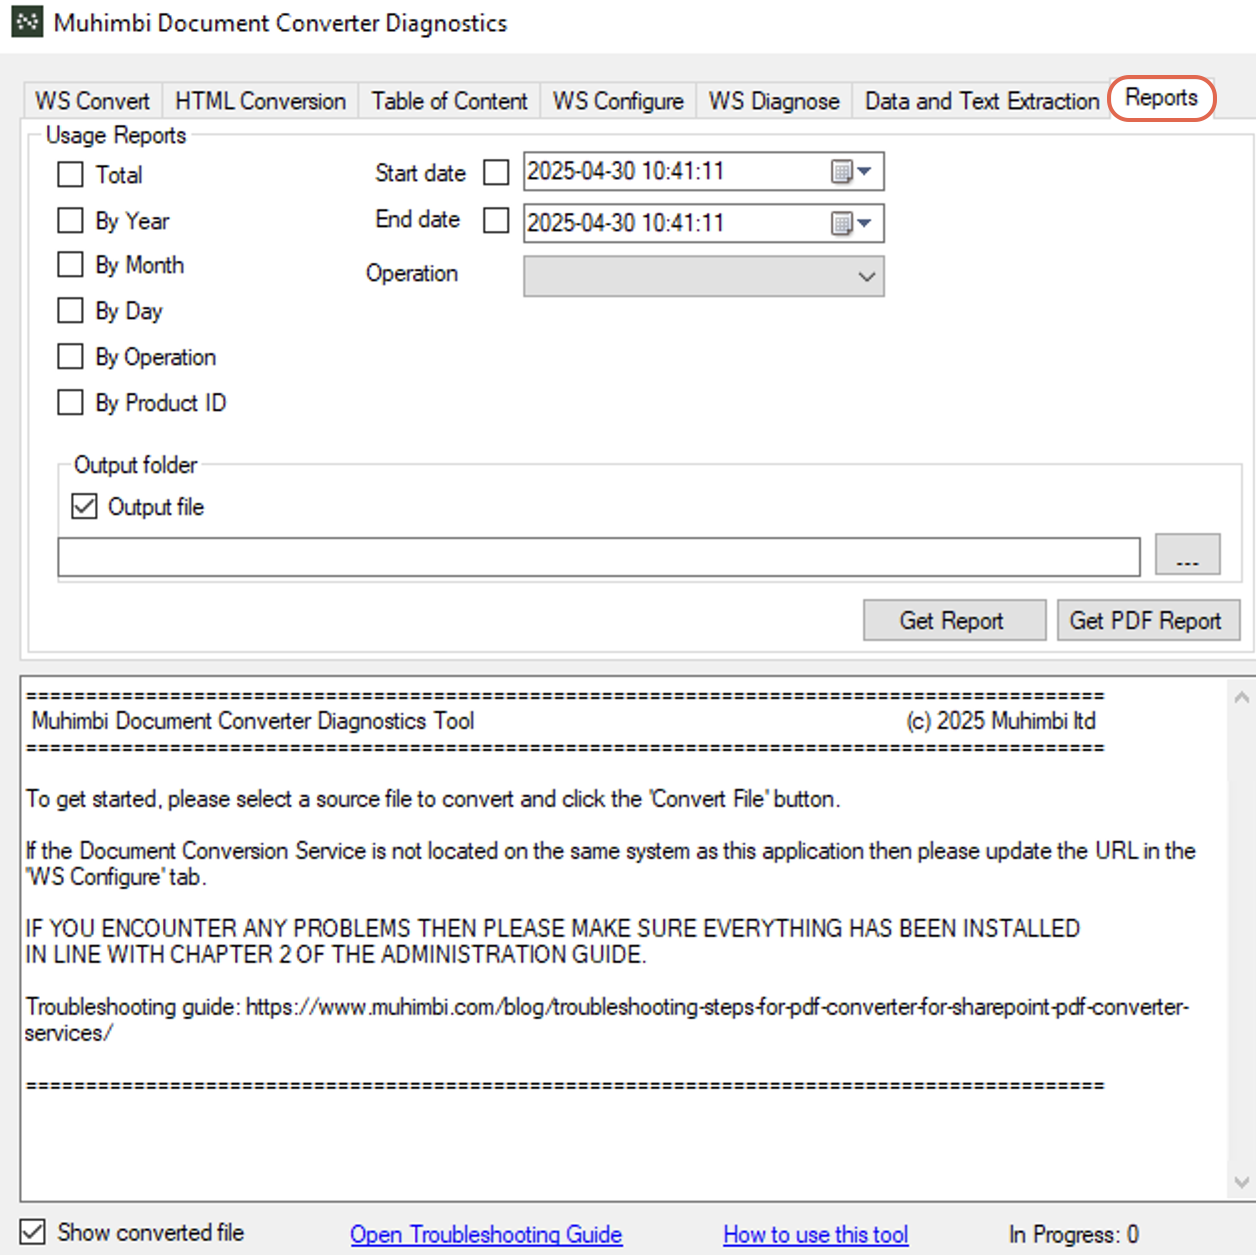Screen dimensions: 1256x1255
Task: Click the Muhimbi app icon in title bar
Action: [27, 22]
